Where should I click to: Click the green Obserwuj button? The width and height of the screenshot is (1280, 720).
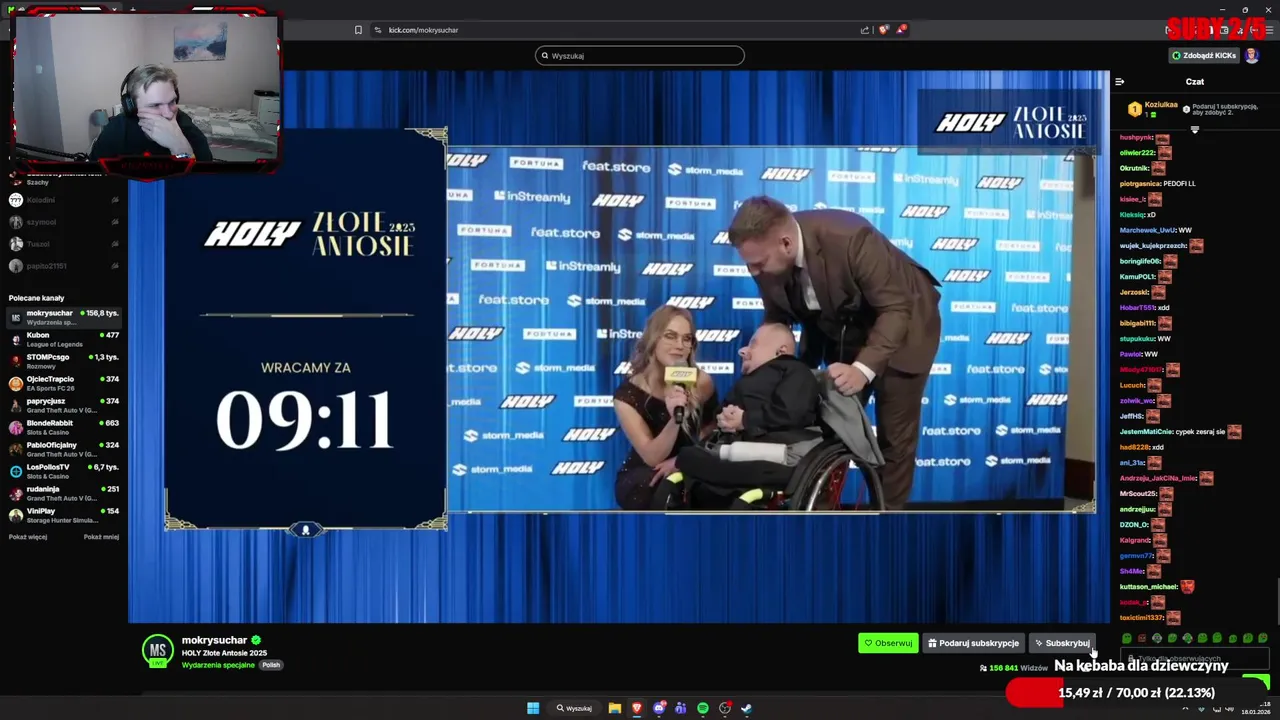[x=888, y=643]
